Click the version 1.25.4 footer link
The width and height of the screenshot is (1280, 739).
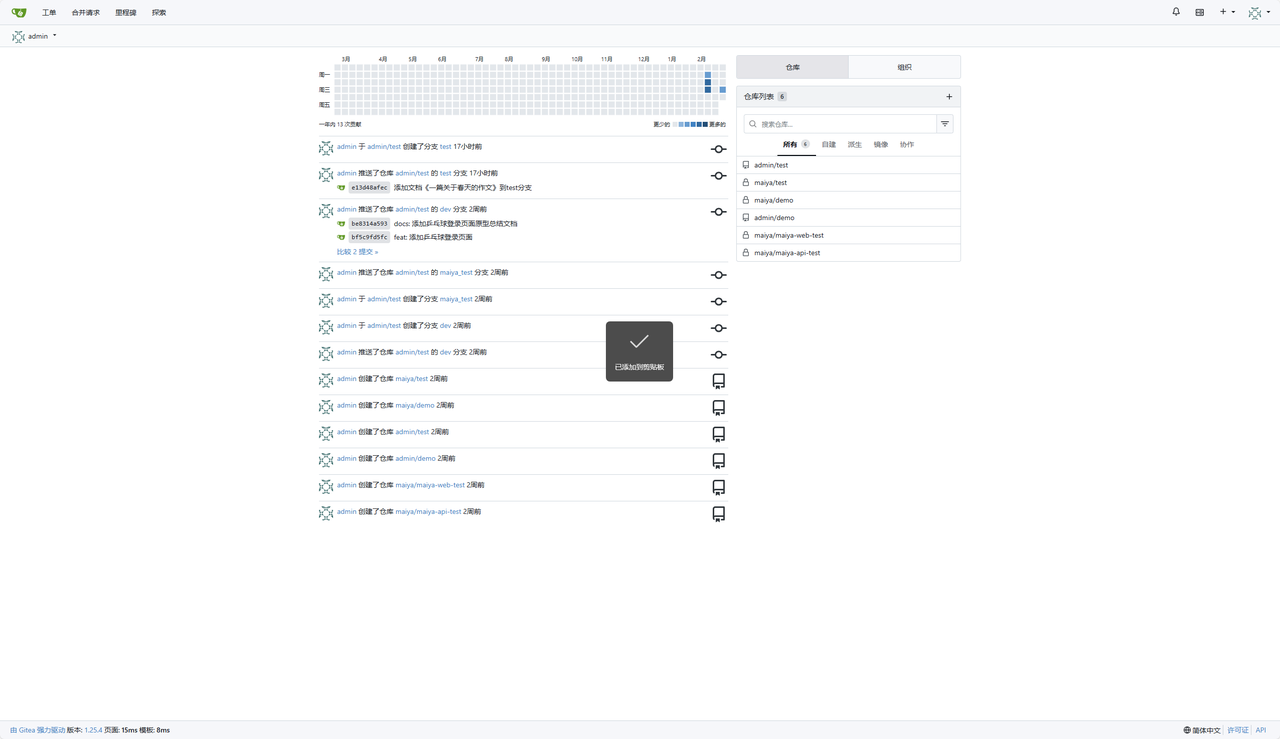tap(93, 730)
